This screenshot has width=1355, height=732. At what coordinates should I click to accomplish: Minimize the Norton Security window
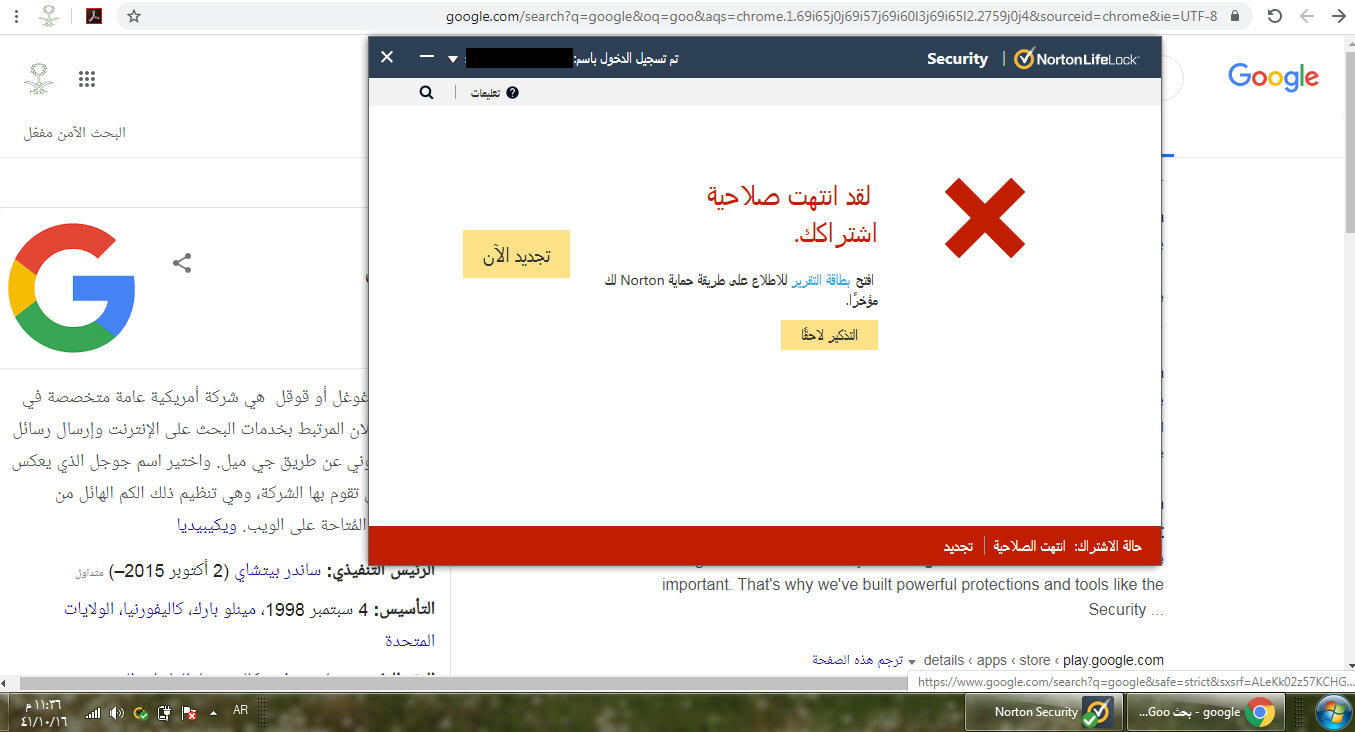[427, 57]
